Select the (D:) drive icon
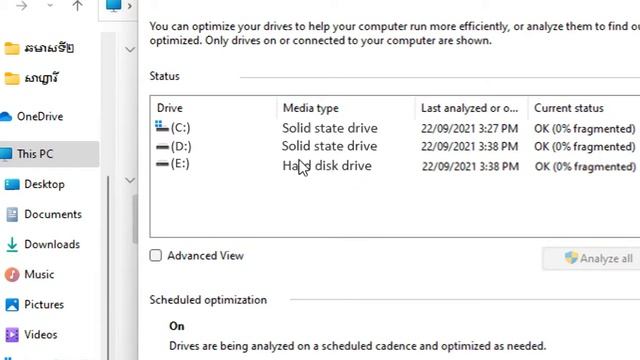 coord(162,146)
